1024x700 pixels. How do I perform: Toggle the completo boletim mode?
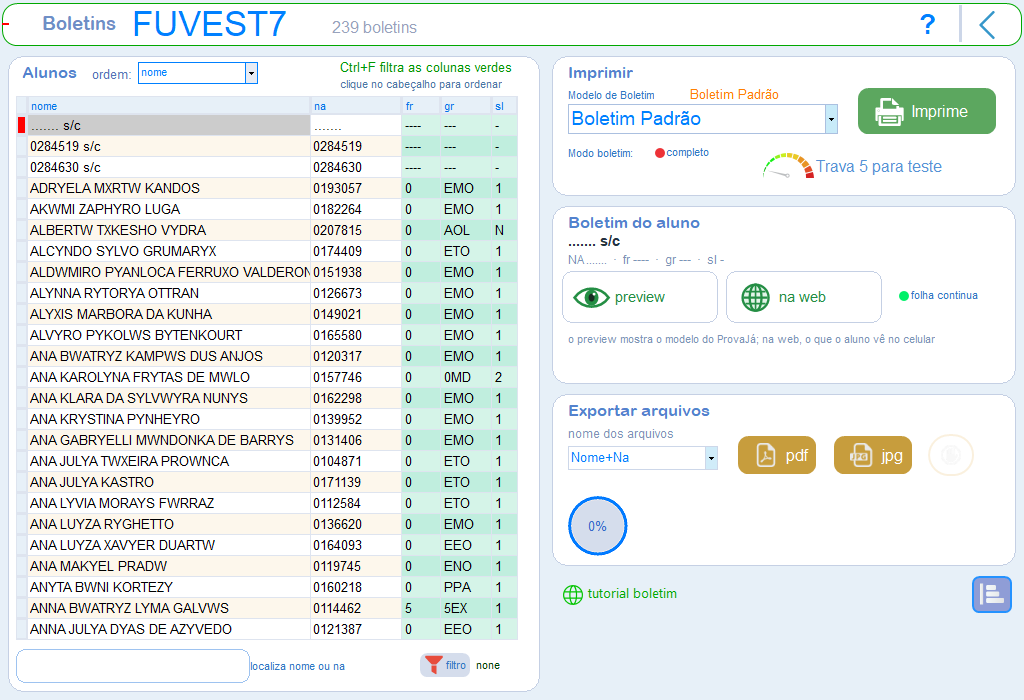click(682, 153)
